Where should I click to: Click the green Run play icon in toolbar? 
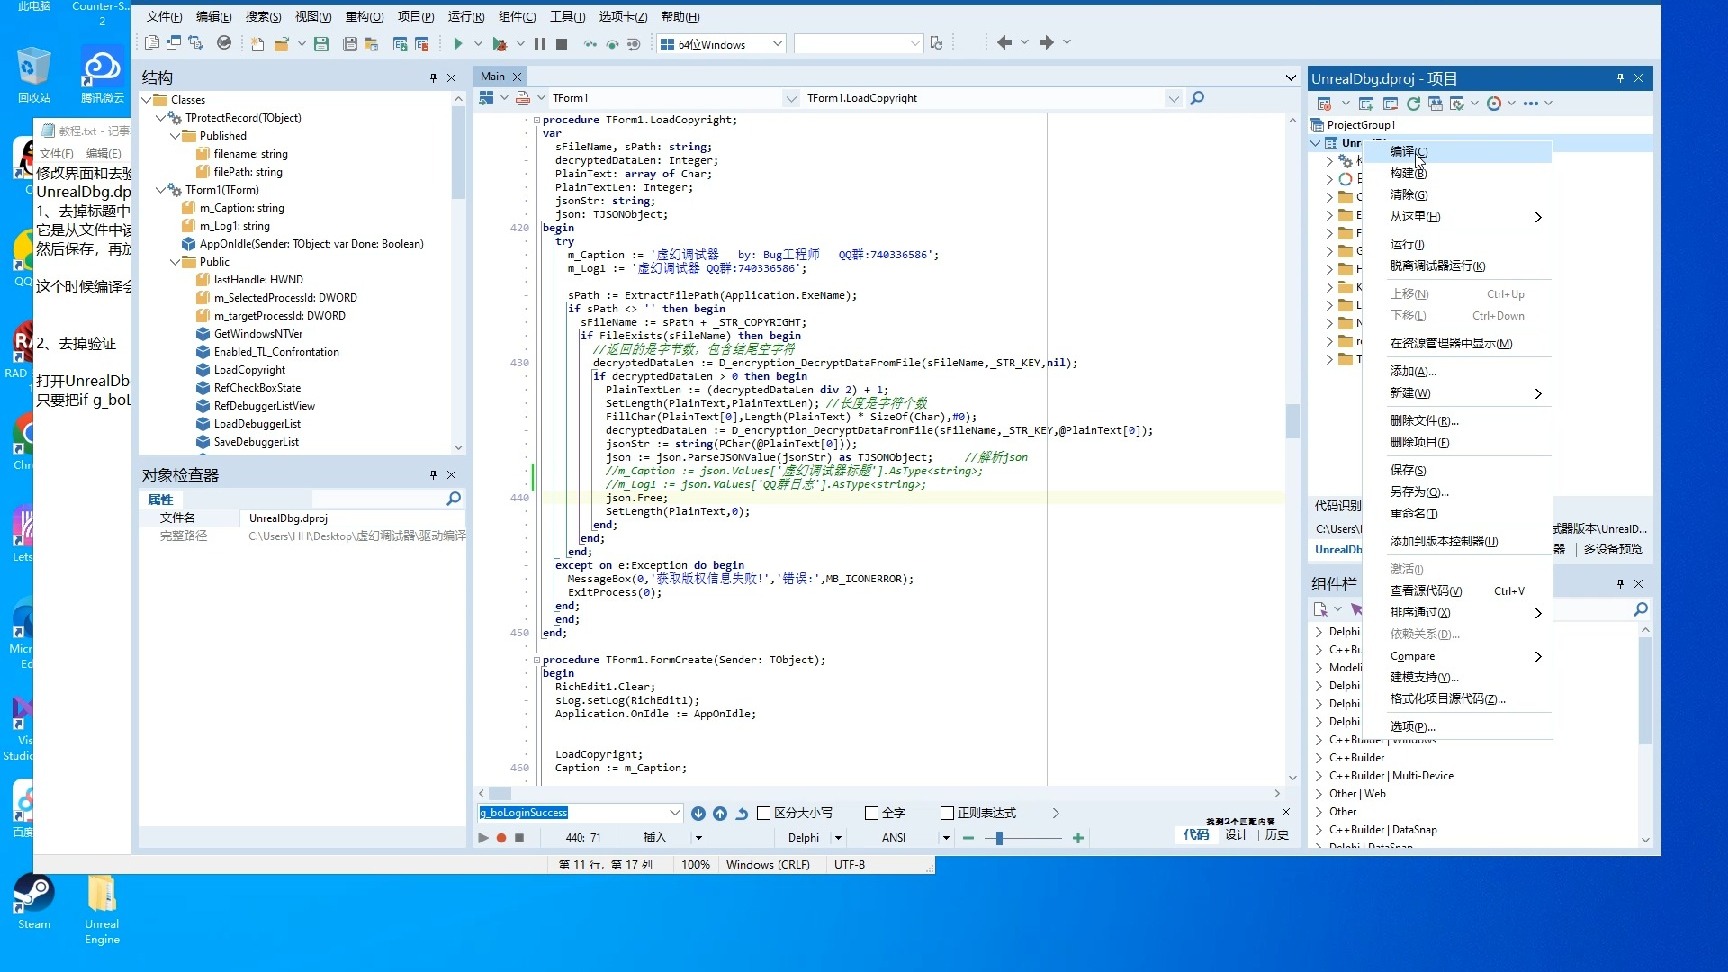[x=458, y=44]
